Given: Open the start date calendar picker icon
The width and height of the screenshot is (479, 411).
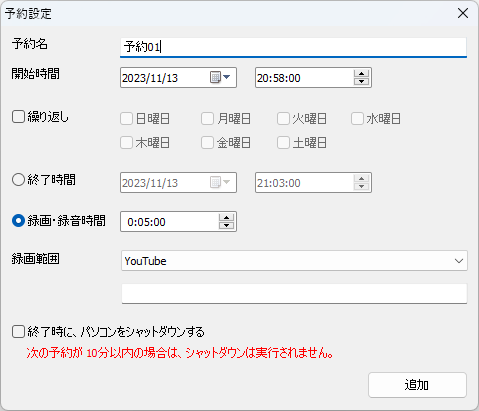Looking at the screenshot, I should 215,77.
